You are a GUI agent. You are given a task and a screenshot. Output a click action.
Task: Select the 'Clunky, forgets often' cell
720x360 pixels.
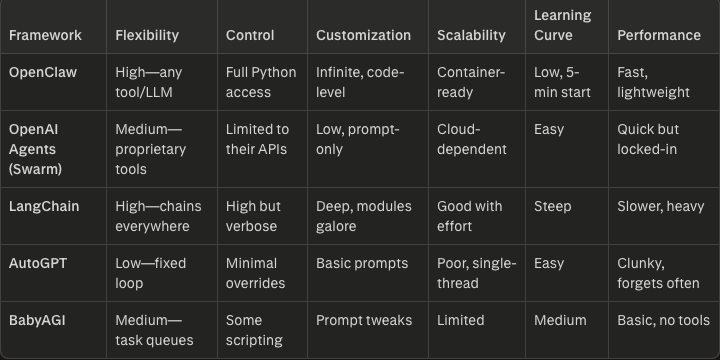point(658,273)
